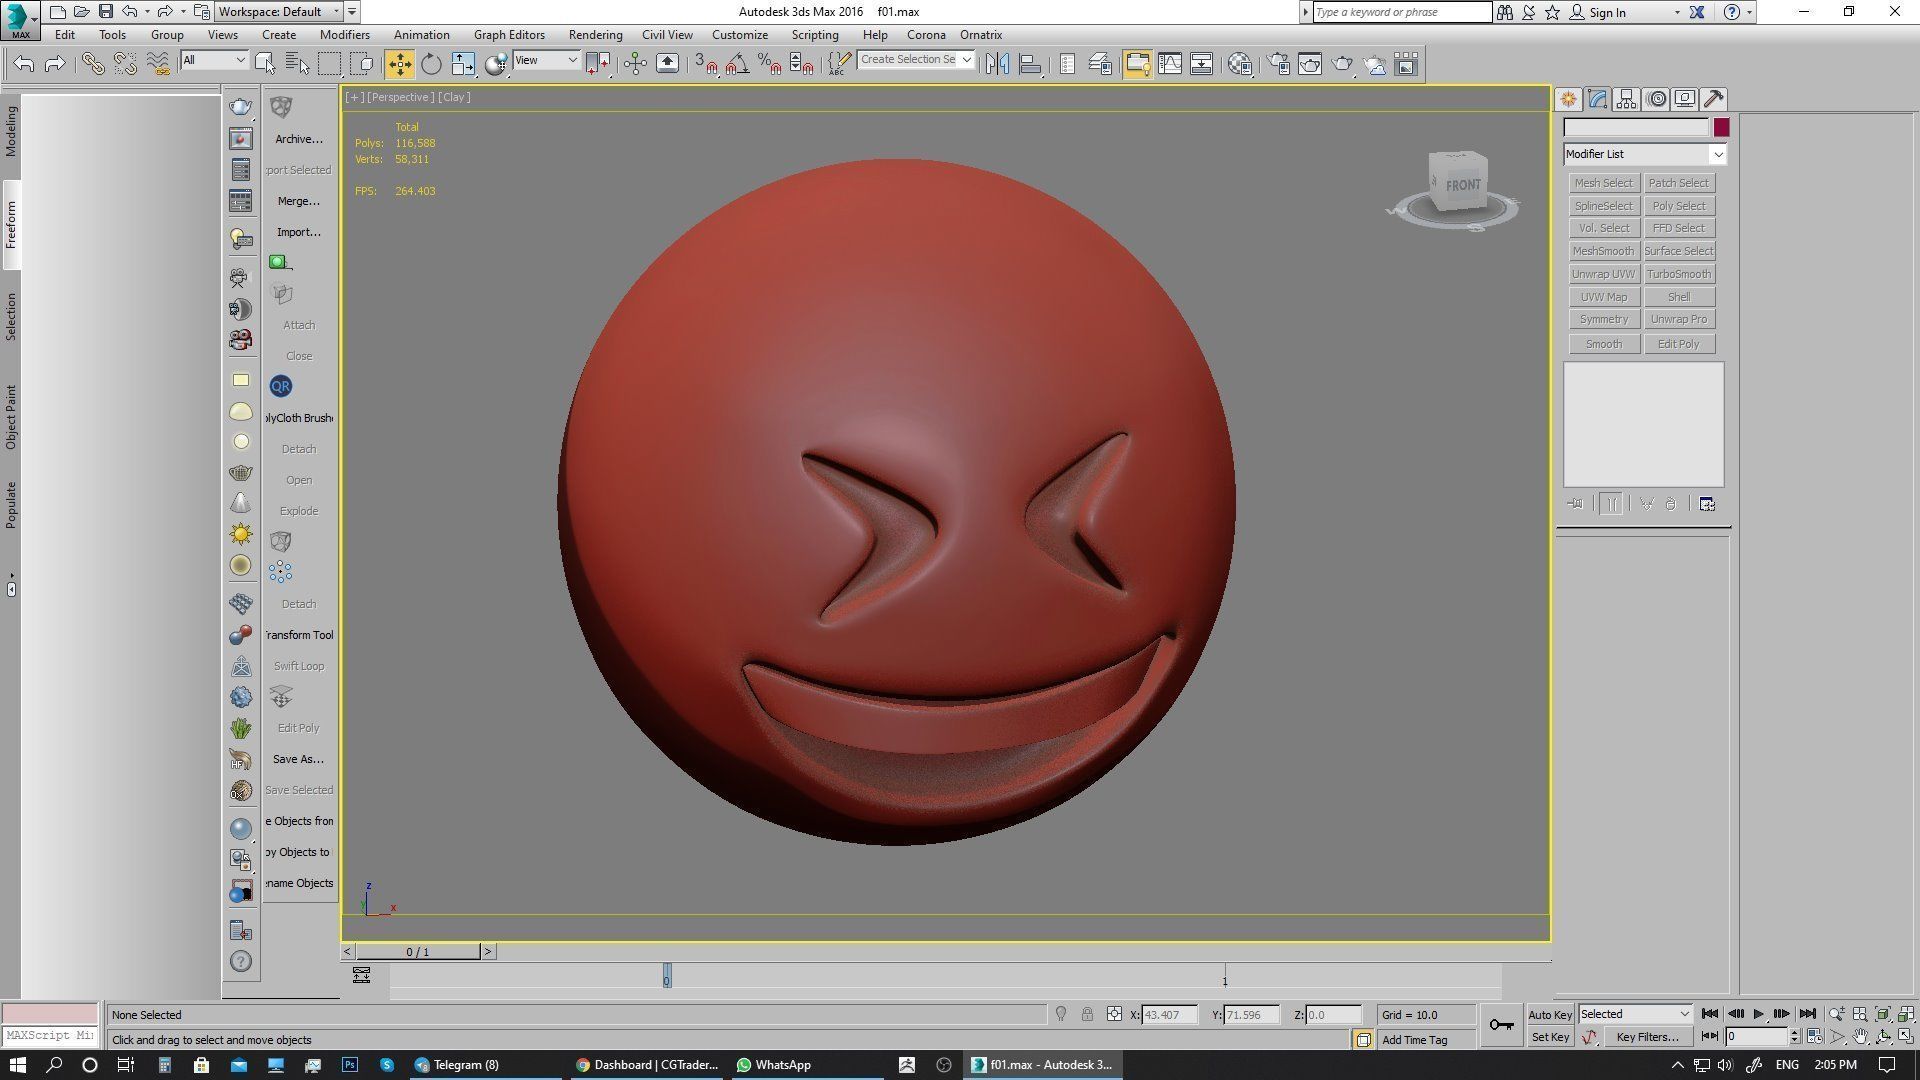The height and width of the screenshot is (1080, 1920).
Task: Click the Play Animation button
Action: [x=1759, y=1014]
